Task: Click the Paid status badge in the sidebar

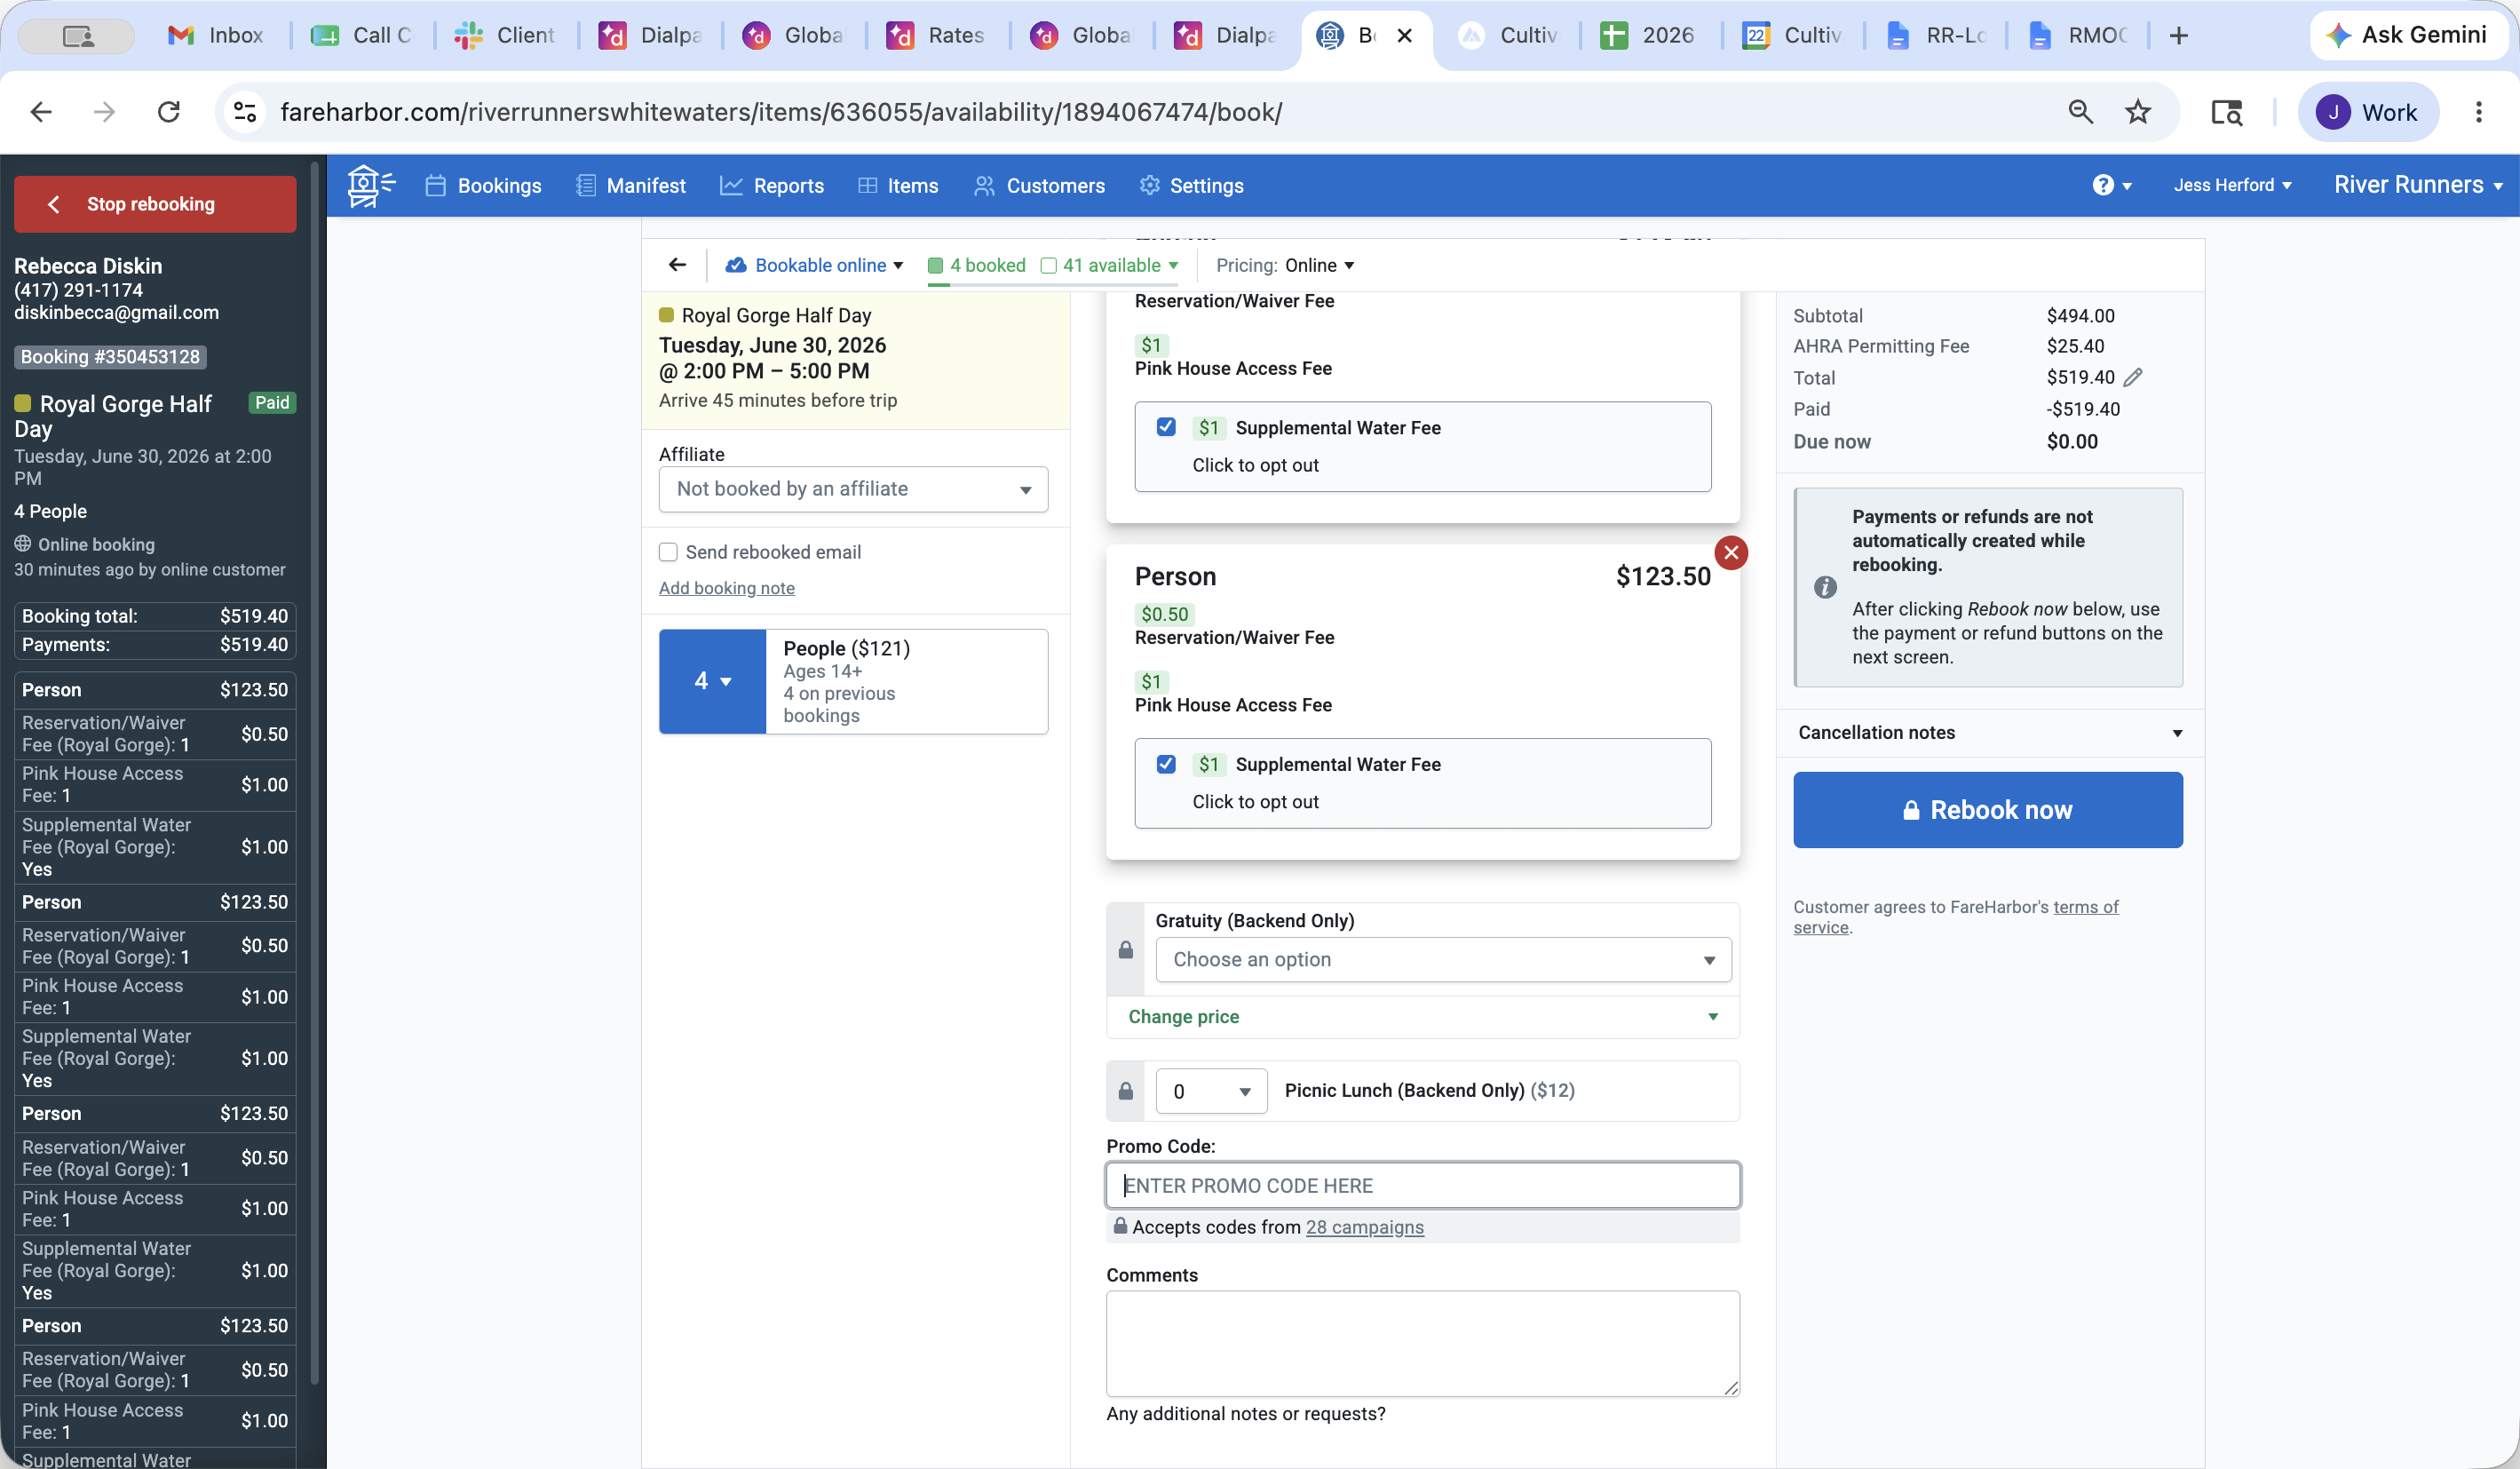Action: click(271, 402)
